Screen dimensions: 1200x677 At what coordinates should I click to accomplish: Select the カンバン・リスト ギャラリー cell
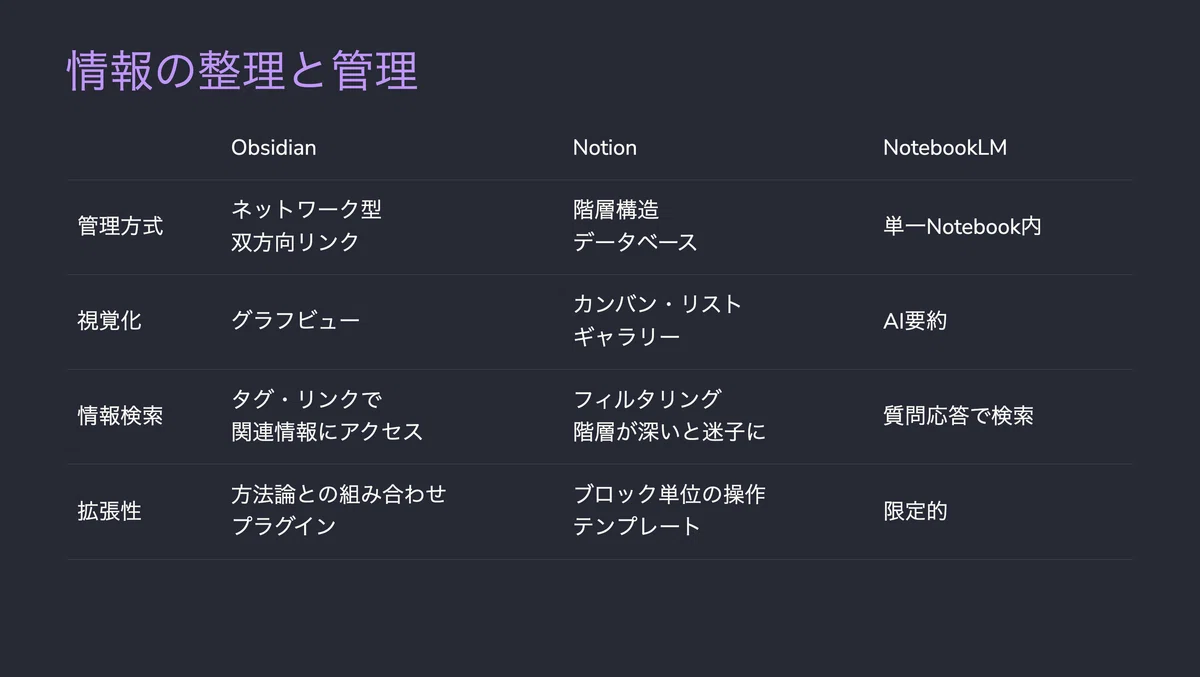pos(657,321)
